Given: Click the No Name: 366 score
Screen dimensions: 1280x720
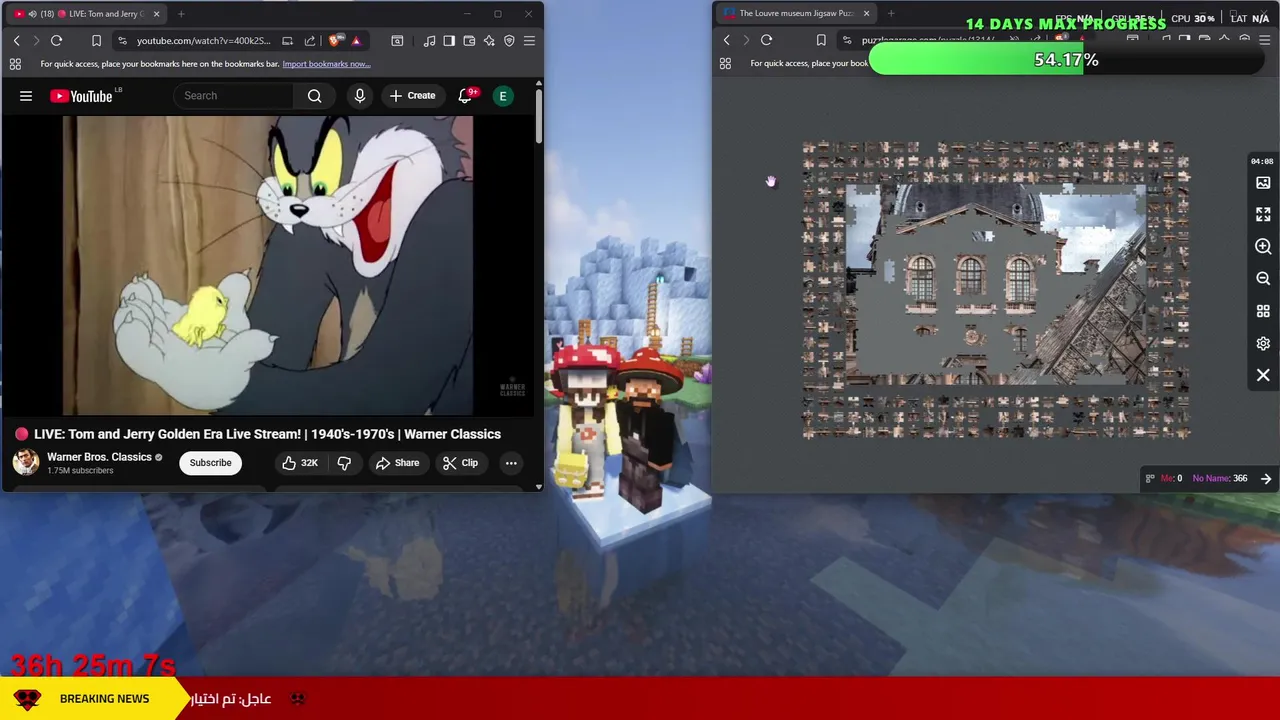Looking at the screenshot, I should tap(1220, 478).
